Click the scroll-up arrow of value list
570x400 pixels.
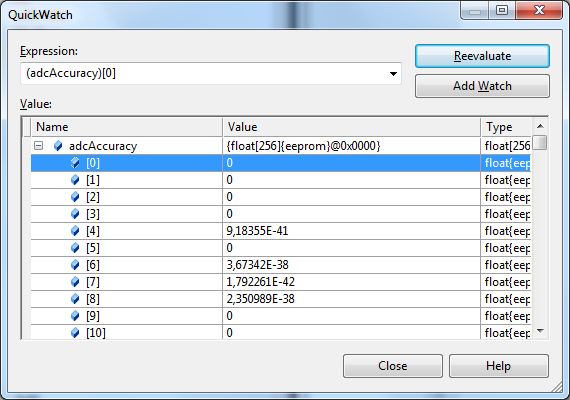[540, 126]
